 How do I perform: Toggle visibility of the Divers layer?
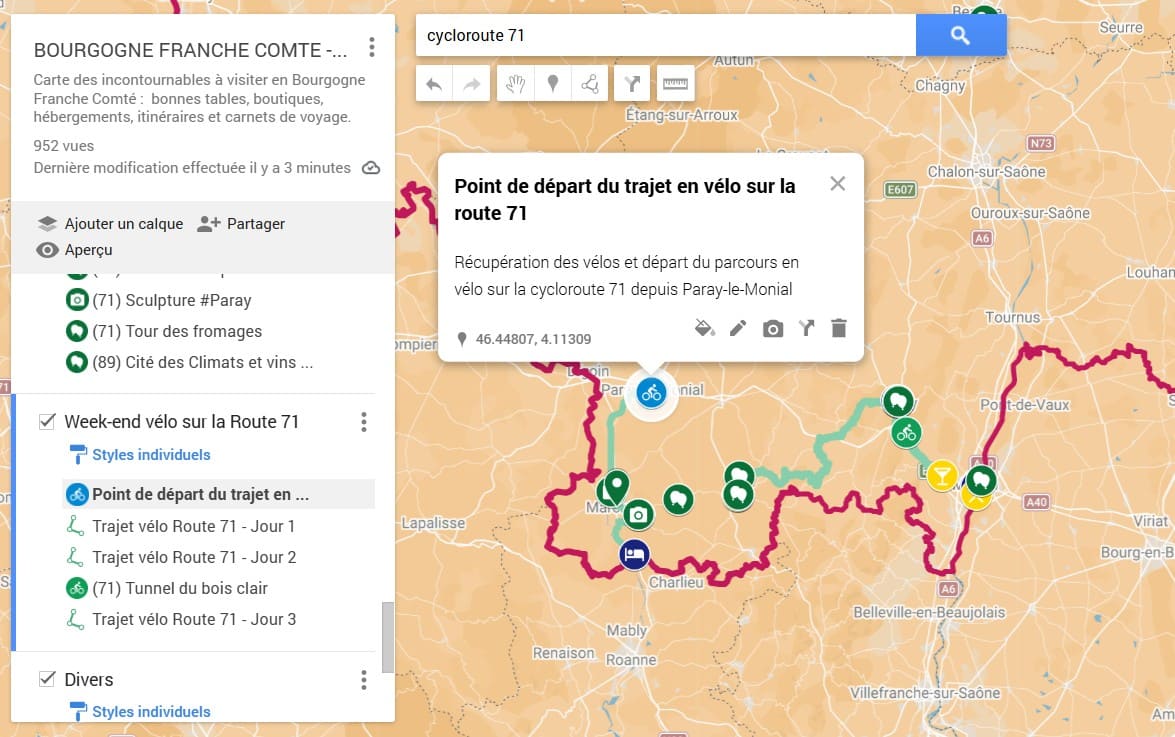(x=46, y=679)
